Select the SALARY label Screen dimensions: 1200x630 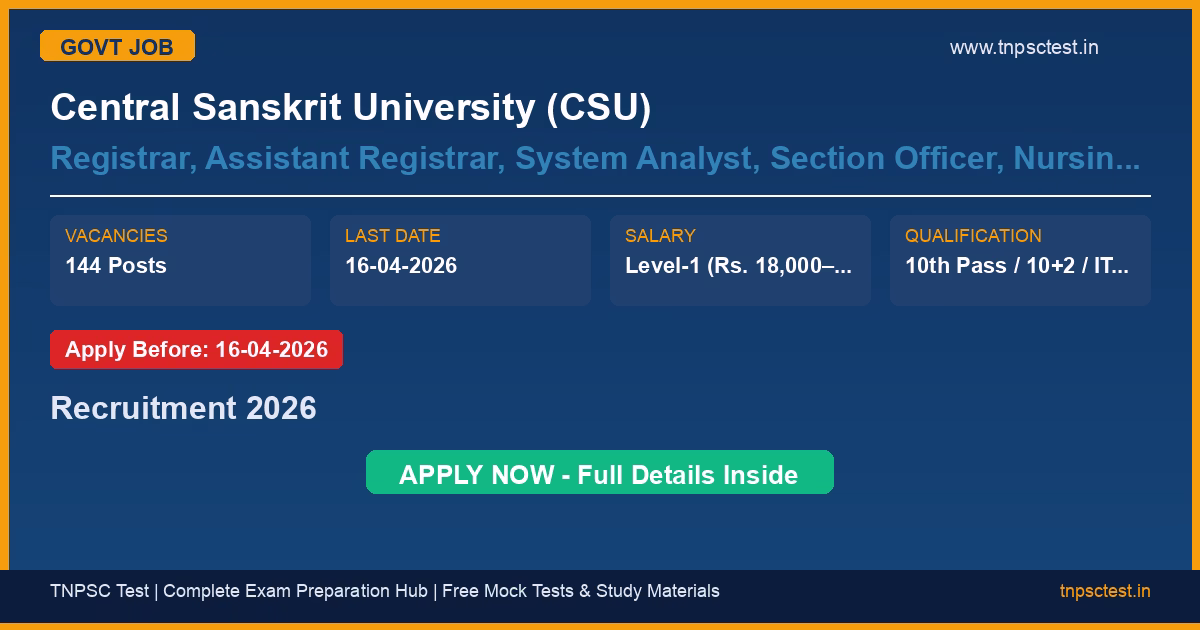659,236
